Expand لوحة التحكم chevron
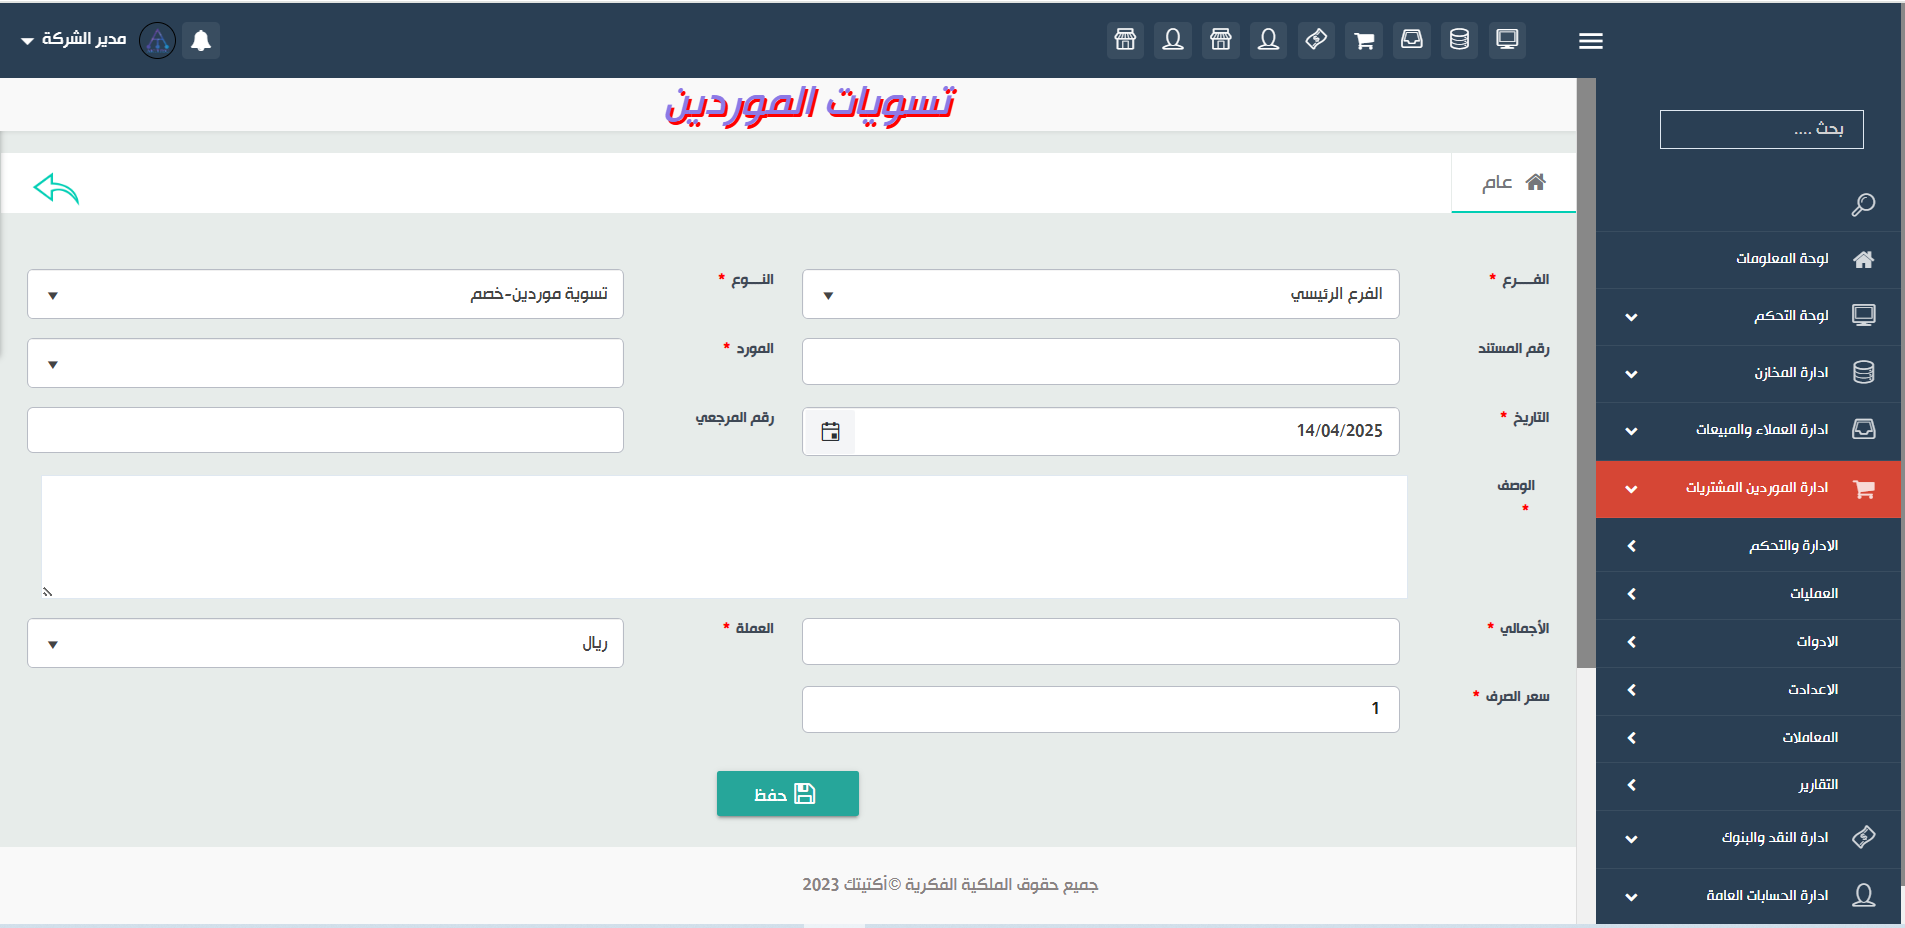 [1631, 317]
